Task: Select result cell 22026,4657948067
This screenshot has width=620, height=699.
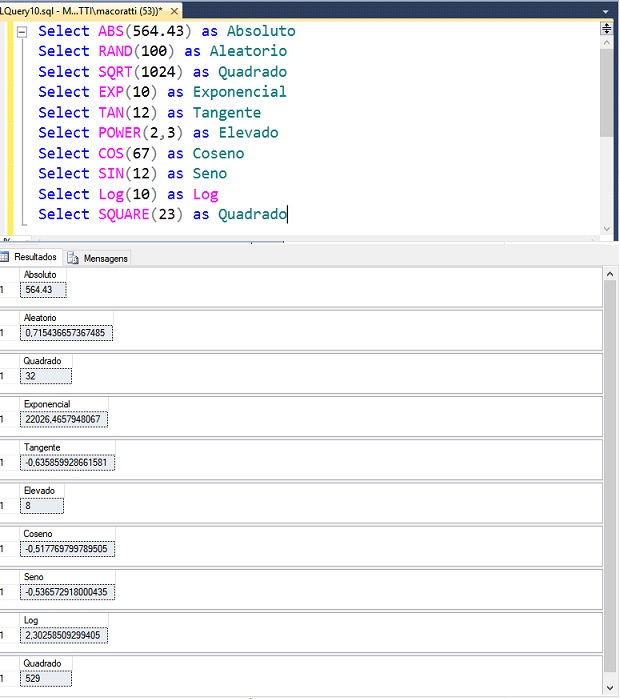Action: click(64, 419)
